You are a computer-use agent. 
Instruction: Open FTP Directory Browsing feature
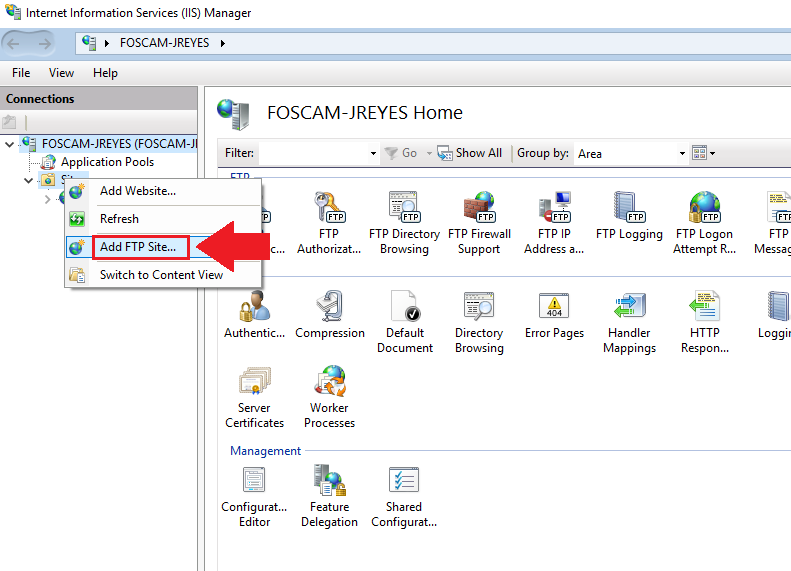[404, 223]
